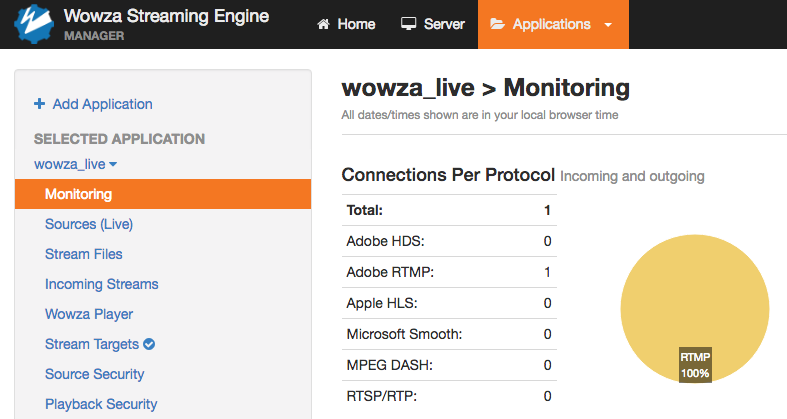Click the Add Application link
The width and height of the screenshot is (787, 419).
point(102,104)
